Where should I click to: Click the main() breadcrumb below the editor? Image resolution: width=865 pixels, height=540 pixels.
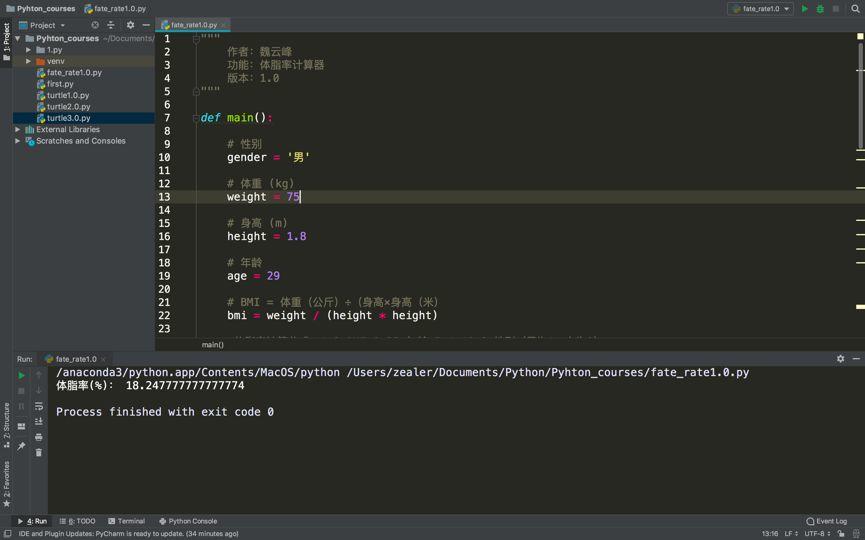(212, 344)
